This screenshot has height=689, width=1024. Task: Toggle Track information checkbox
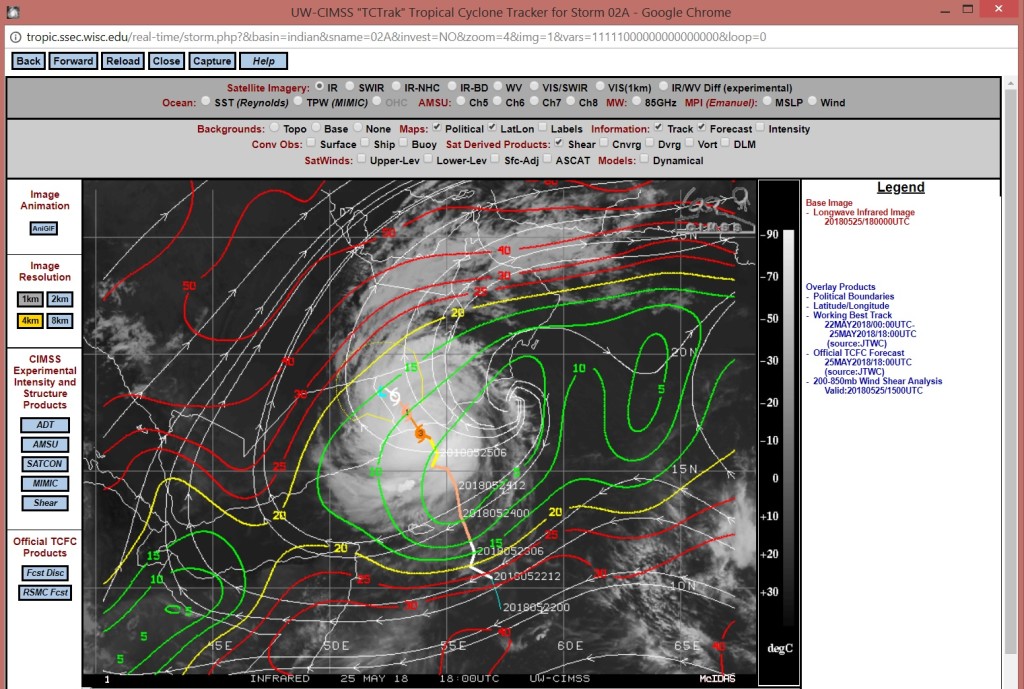point(658,127)
